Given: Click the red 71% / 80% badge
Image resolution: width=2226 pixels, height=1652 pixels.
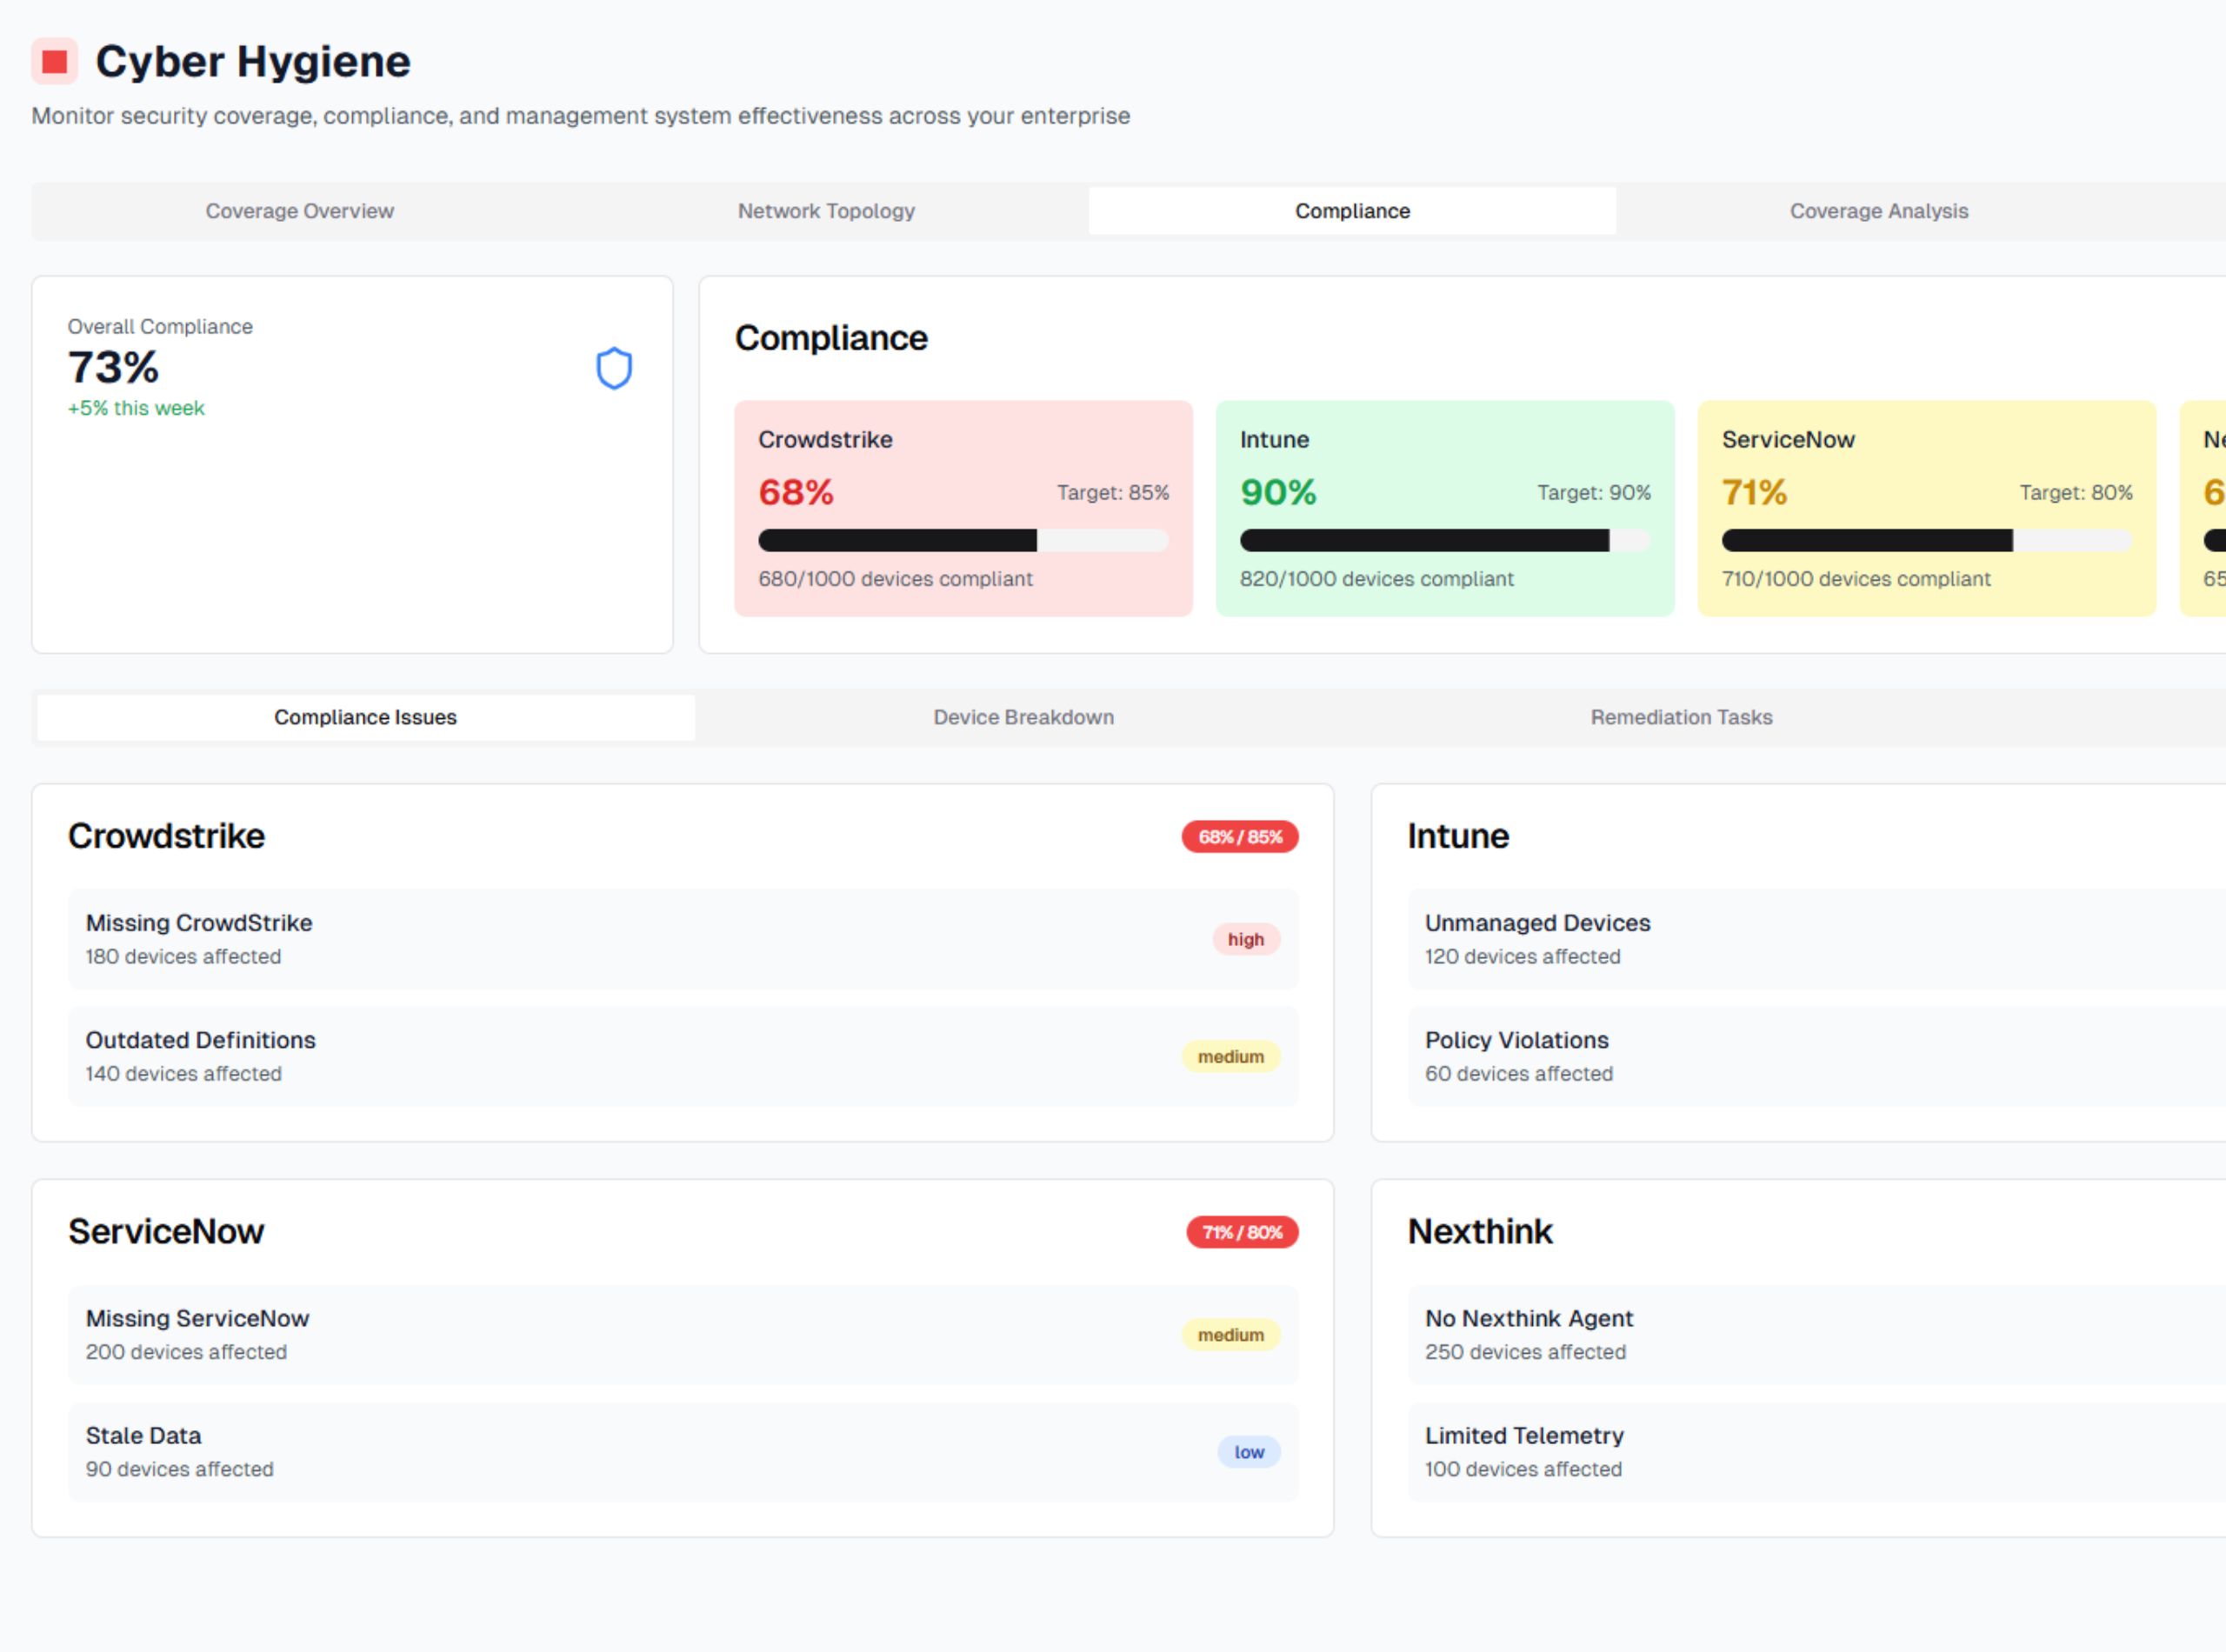Looking at the screenshot, I should click(1241, 1232).
